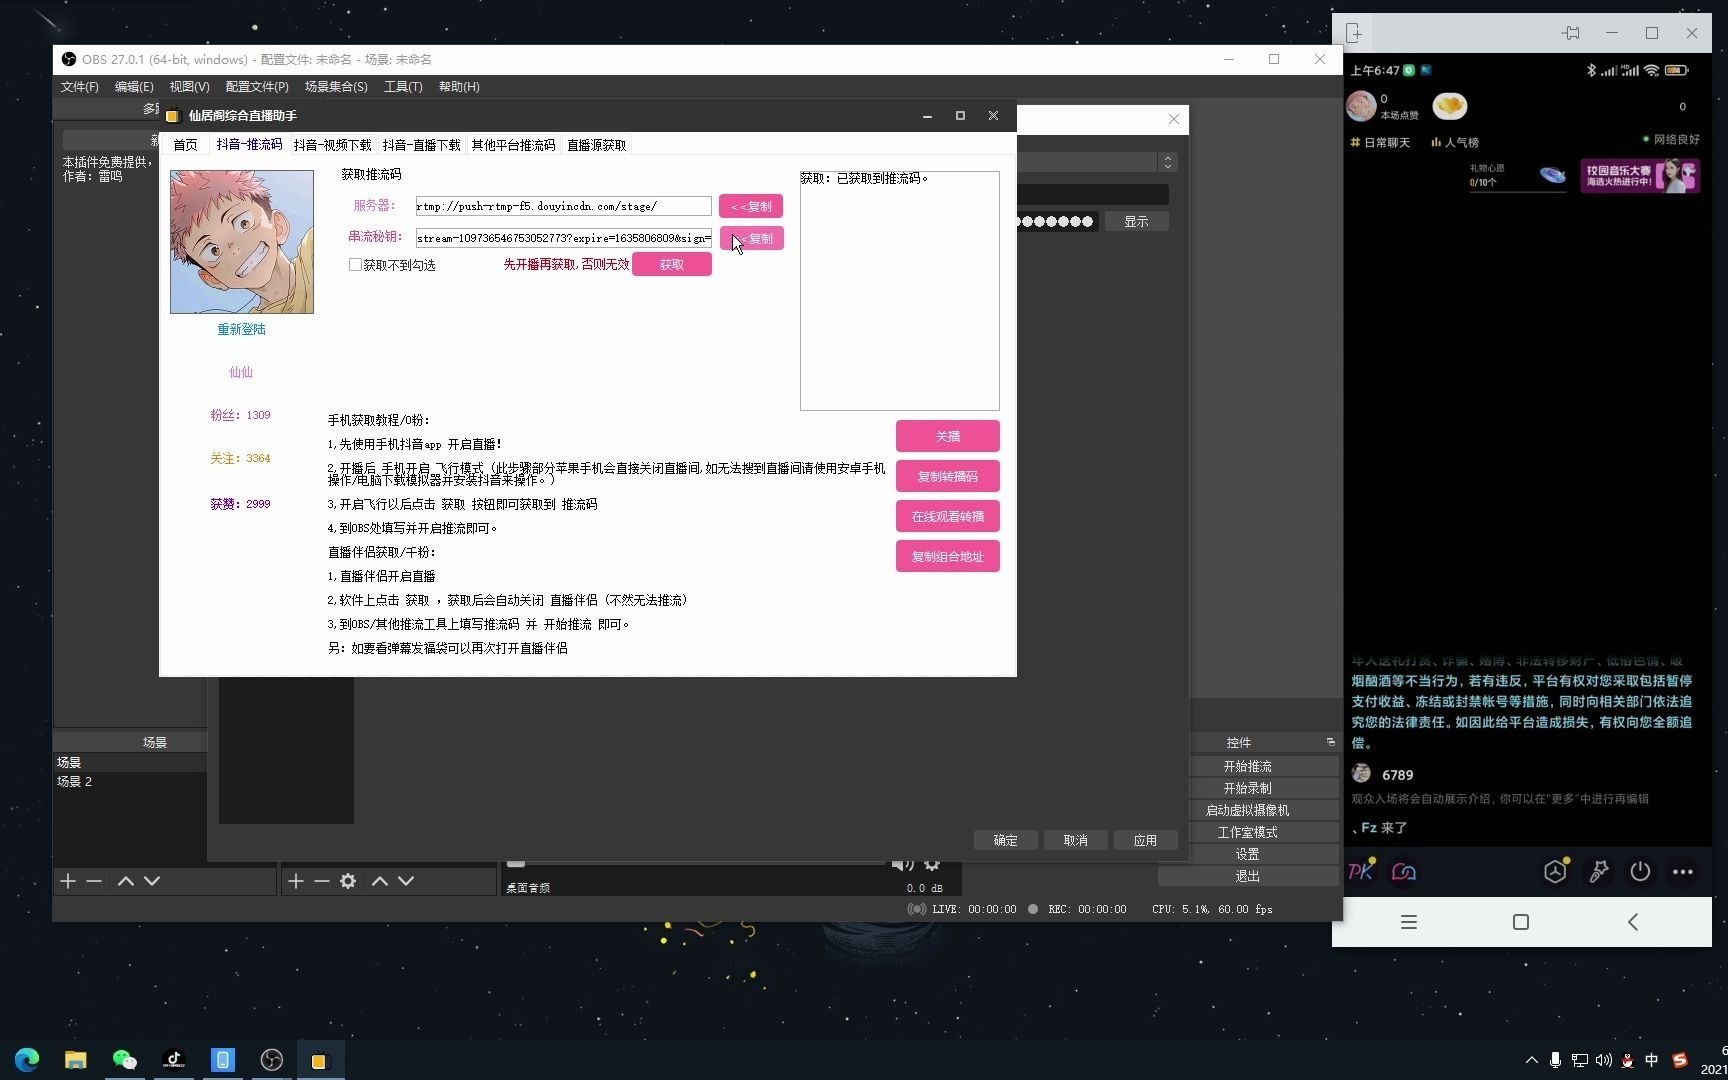Click the 关播 button
This screenshot has height=1080, width=1728.
pyautogui.click(x=948, y=436)
